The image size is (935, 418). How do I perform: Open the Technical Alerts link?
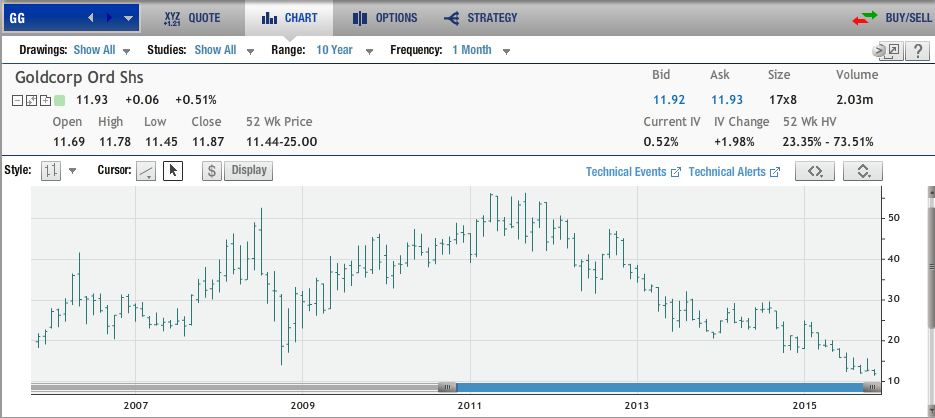[x=734, y=172]
